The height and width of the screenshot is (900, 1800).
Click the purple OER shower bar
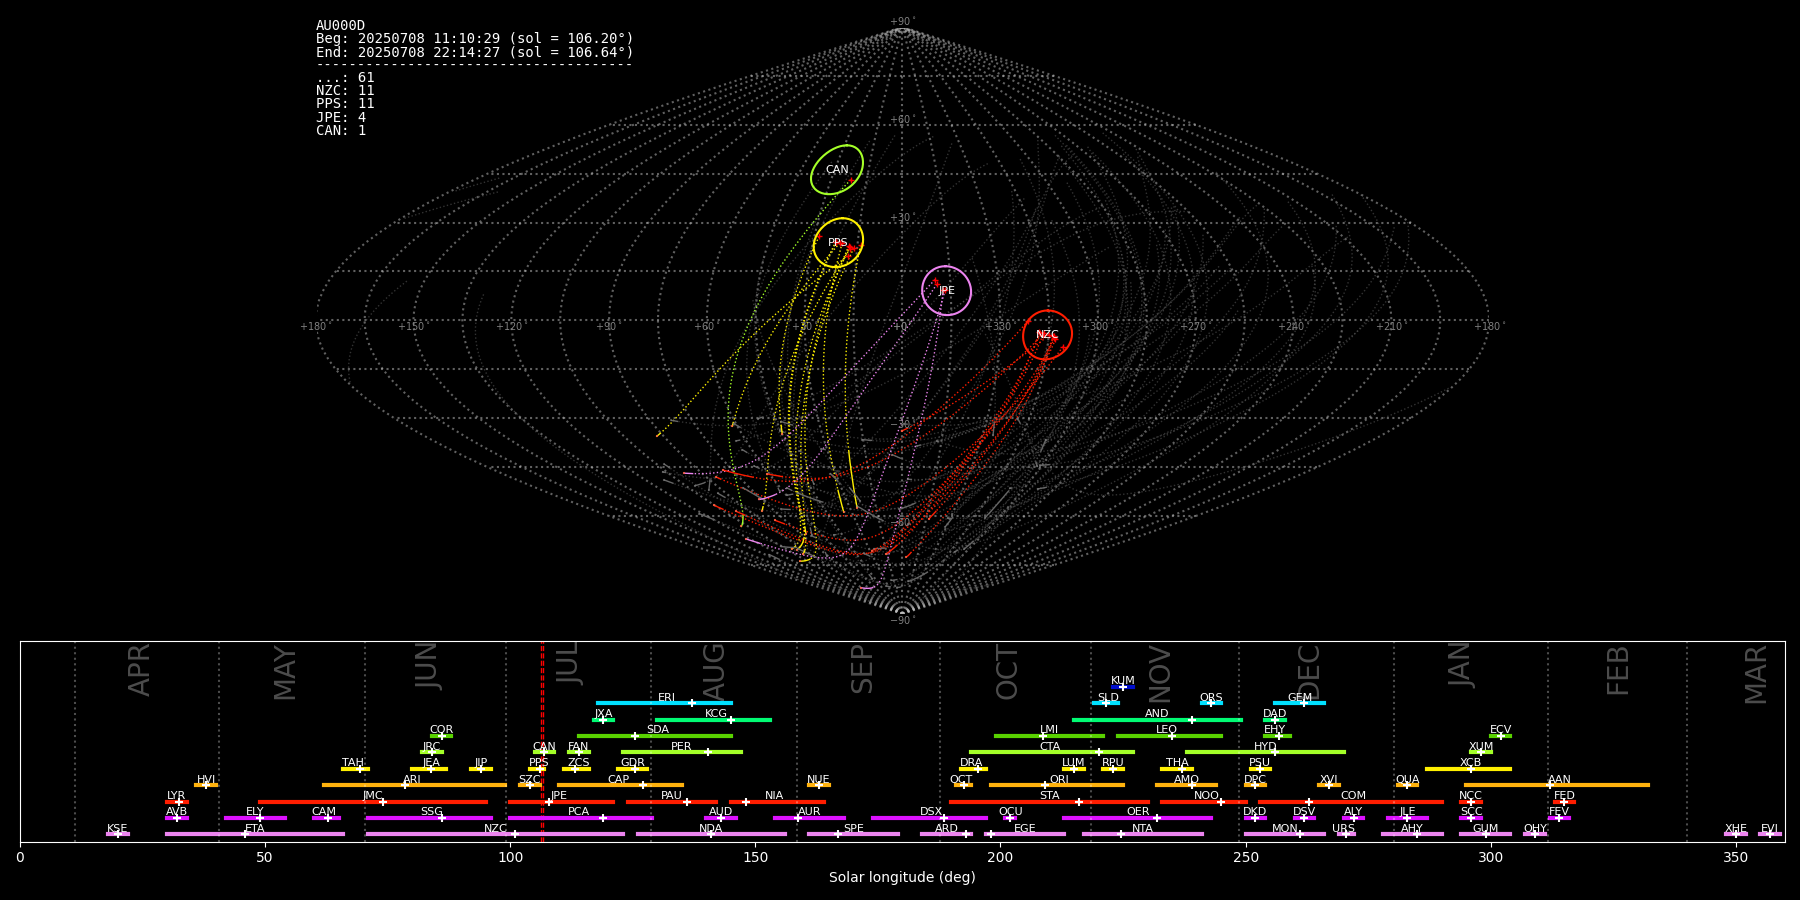click(x=1137, y=818)
